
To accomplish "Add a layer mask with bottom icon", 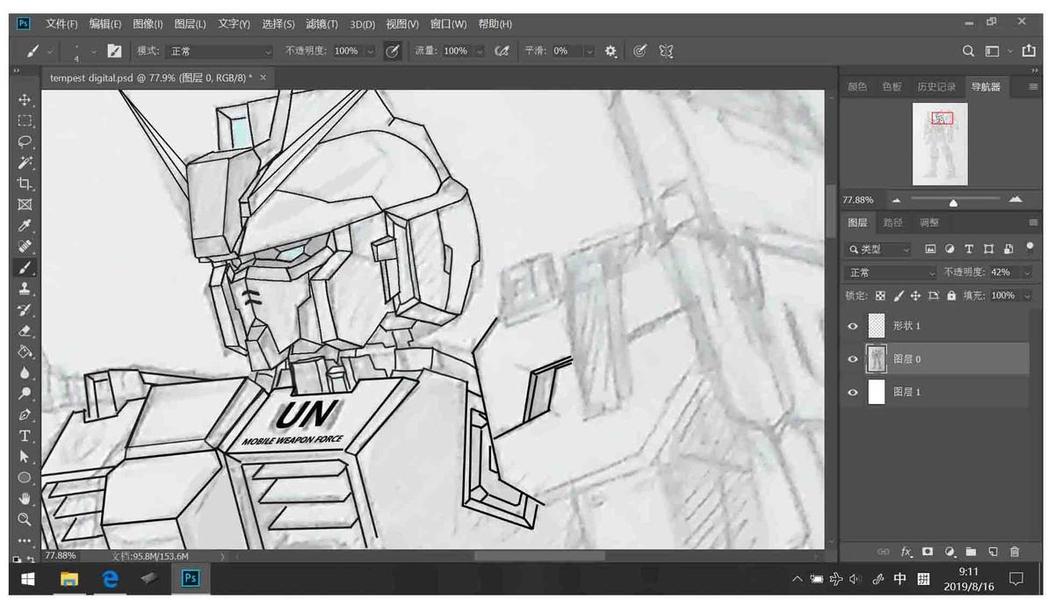I will point(928,552).
